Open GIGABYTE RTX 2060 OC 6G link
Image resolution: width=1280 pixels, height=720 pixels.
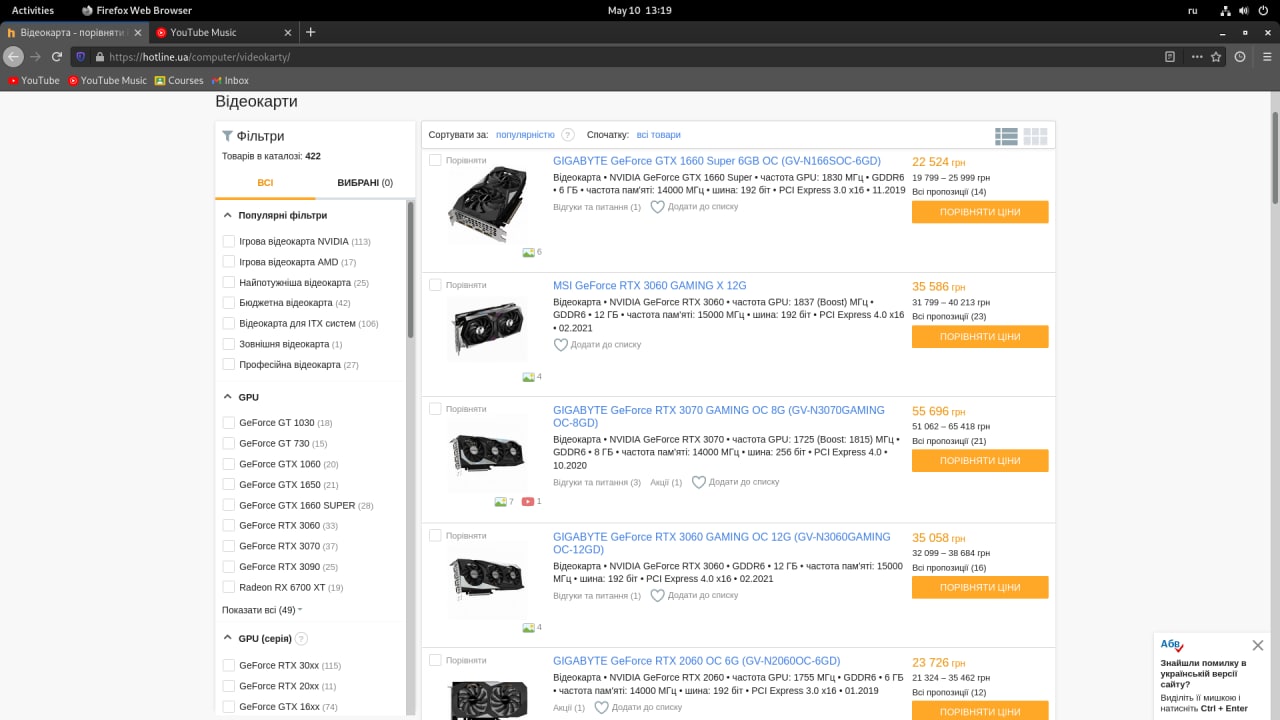(697, 661)
